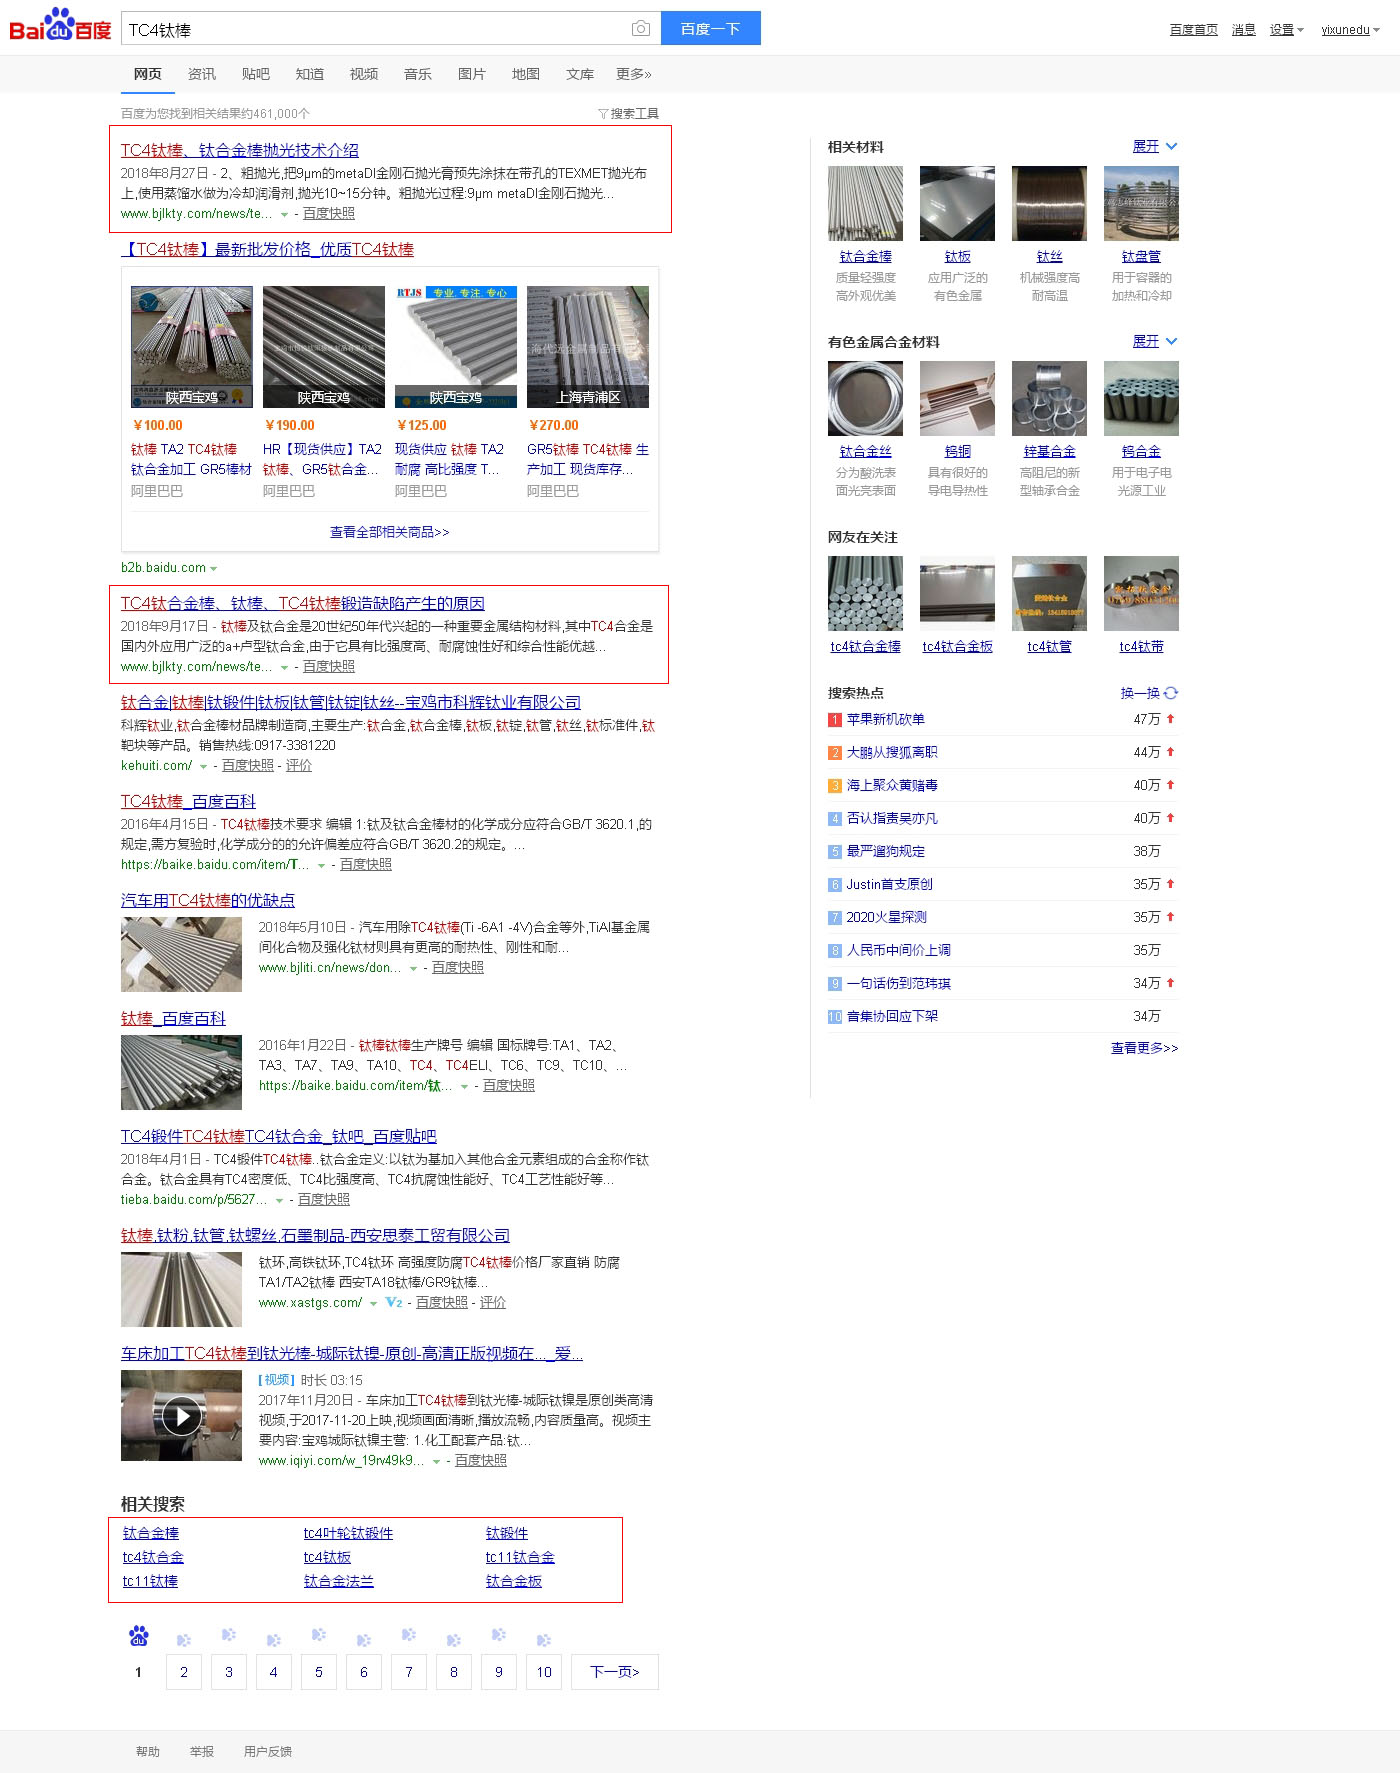Open the 锌基合金 thumbnail image
The width and height of the screenshot is (1400, 1773).
[x=1050, y=399]
